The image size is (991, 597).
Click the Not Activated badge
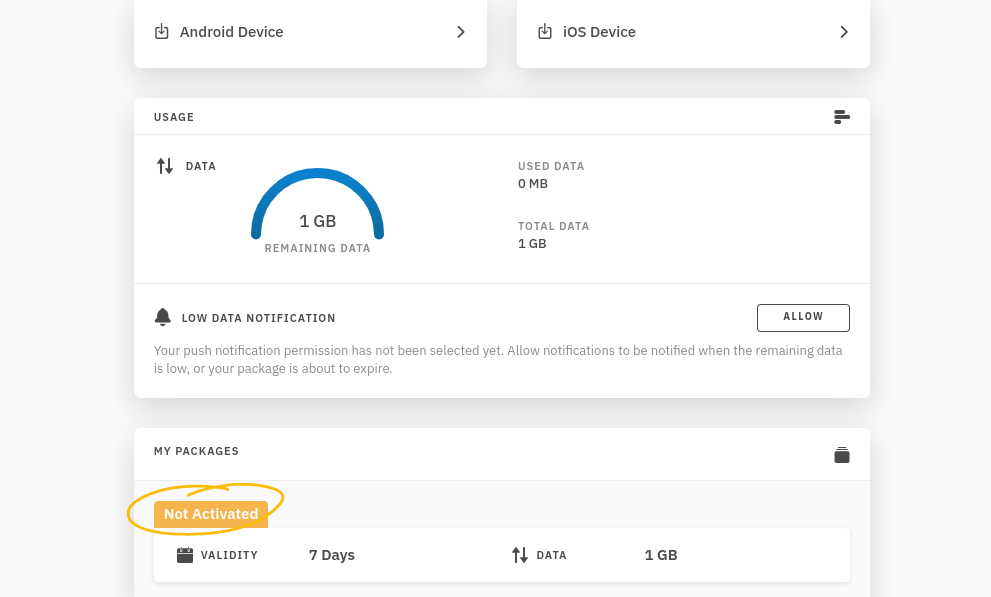click(x=211, y=514)
